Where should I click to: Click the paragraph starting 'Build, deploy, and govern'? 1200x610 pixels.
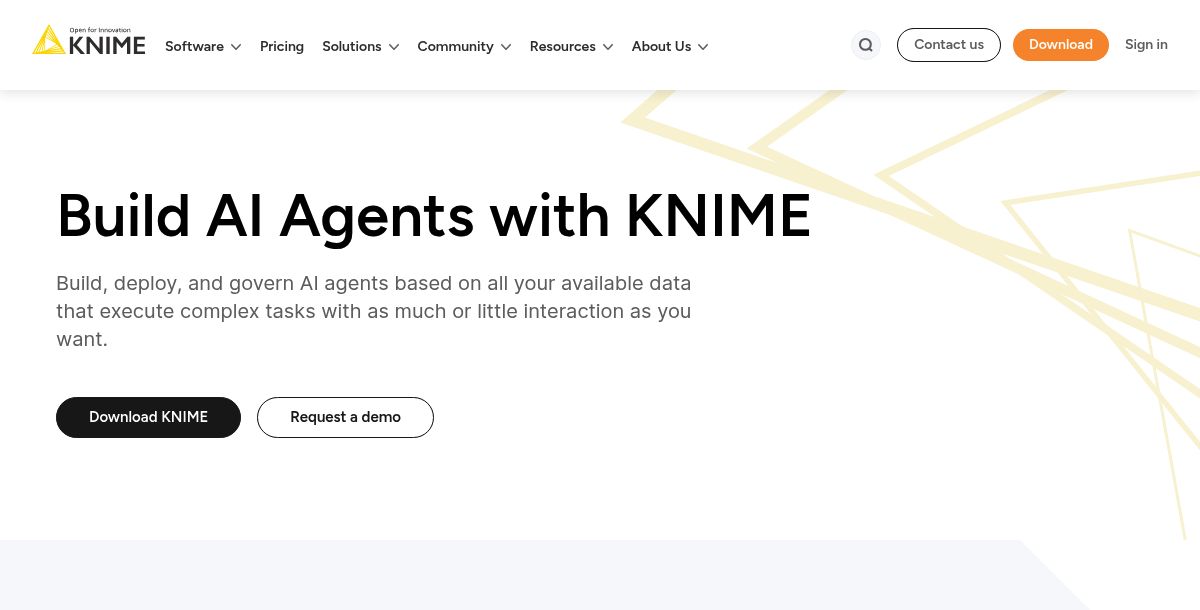click(374, 311)
